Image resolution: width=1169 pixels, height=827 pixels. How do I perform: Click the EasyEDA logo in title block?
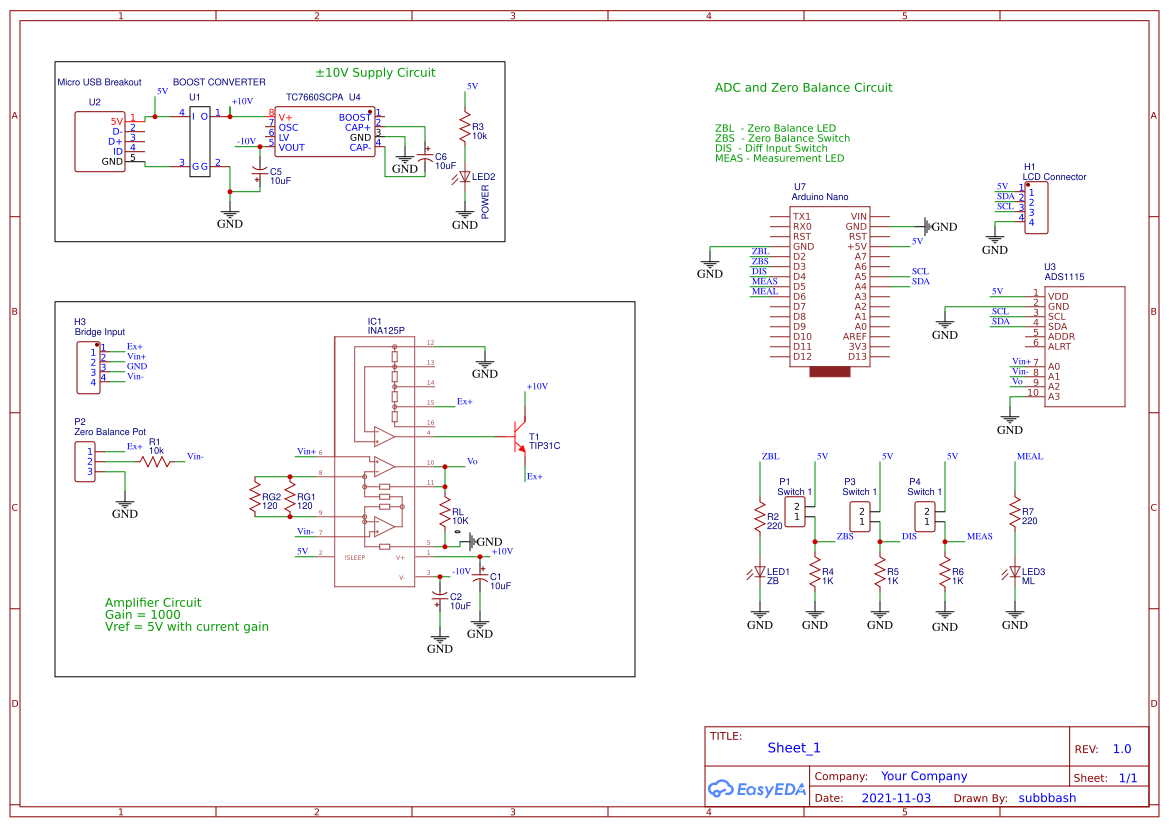coord(757,790)
